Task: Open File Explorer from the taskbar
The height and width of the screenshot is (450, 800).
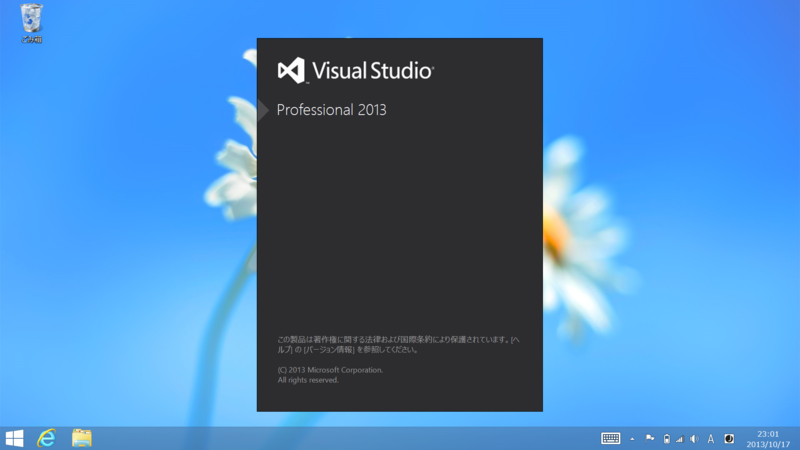Action: coord(82,438)
